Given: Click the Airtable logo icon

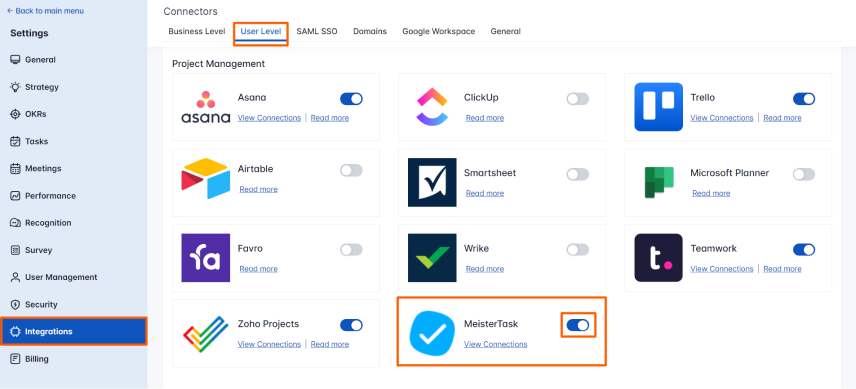Looking at the screenshot, I should pos(205,178).
